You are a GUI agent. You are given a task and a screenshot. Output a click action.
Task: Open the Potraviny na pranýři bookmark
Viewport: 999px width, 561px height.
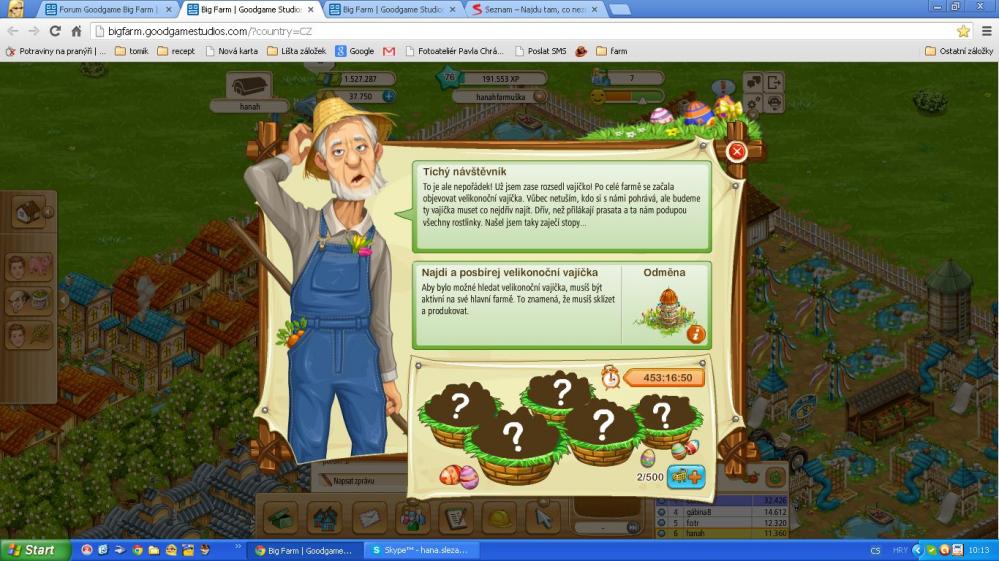click(56, 51)
